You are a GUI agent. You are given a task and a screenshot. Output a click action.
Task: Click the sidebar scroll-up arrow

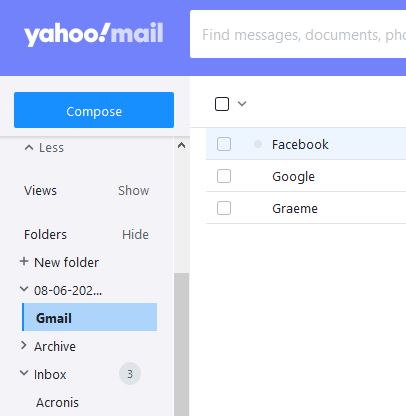pyautogui.click(x=181, y=145)
